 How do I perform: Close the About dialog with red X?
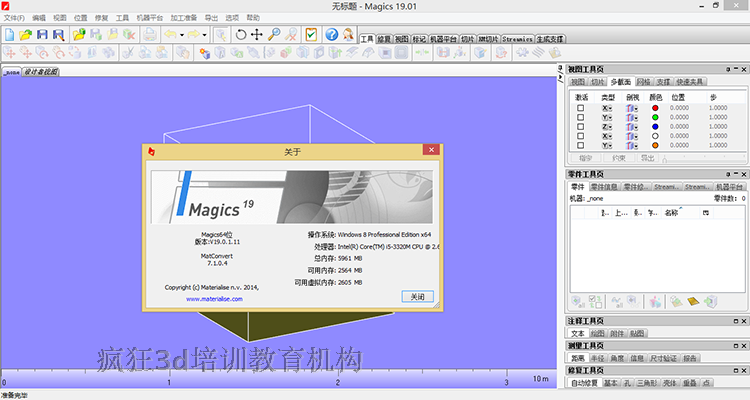pos(431,150)
